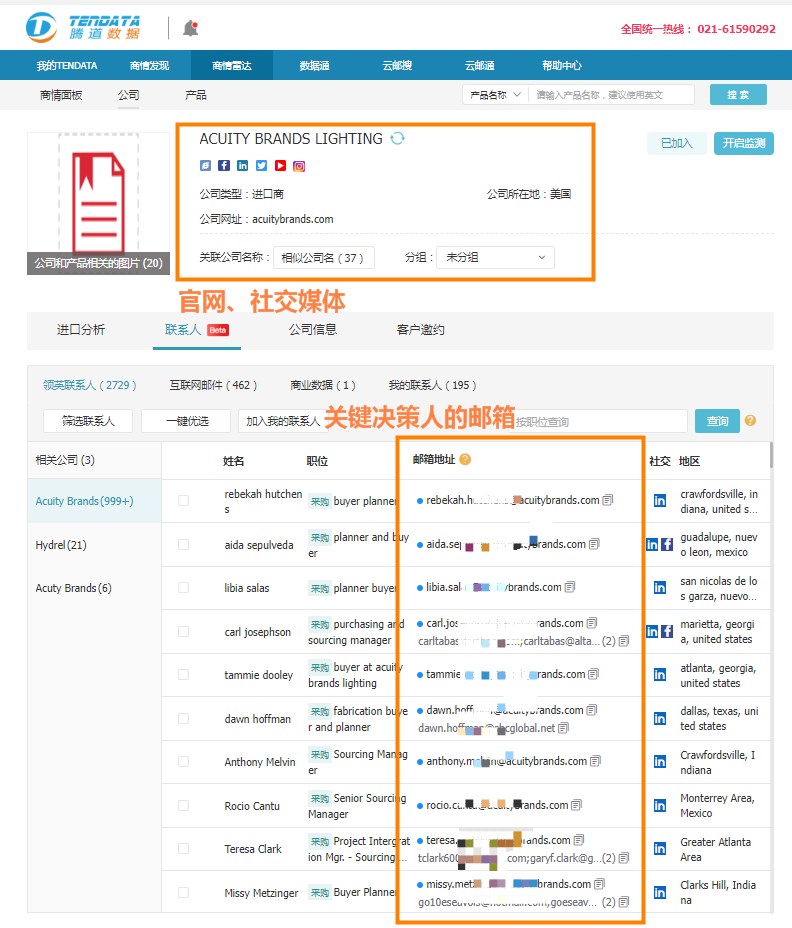This screenshot has height=928, width=792.
Task: Click the 搜索 search button
Action: pos(738,95)
